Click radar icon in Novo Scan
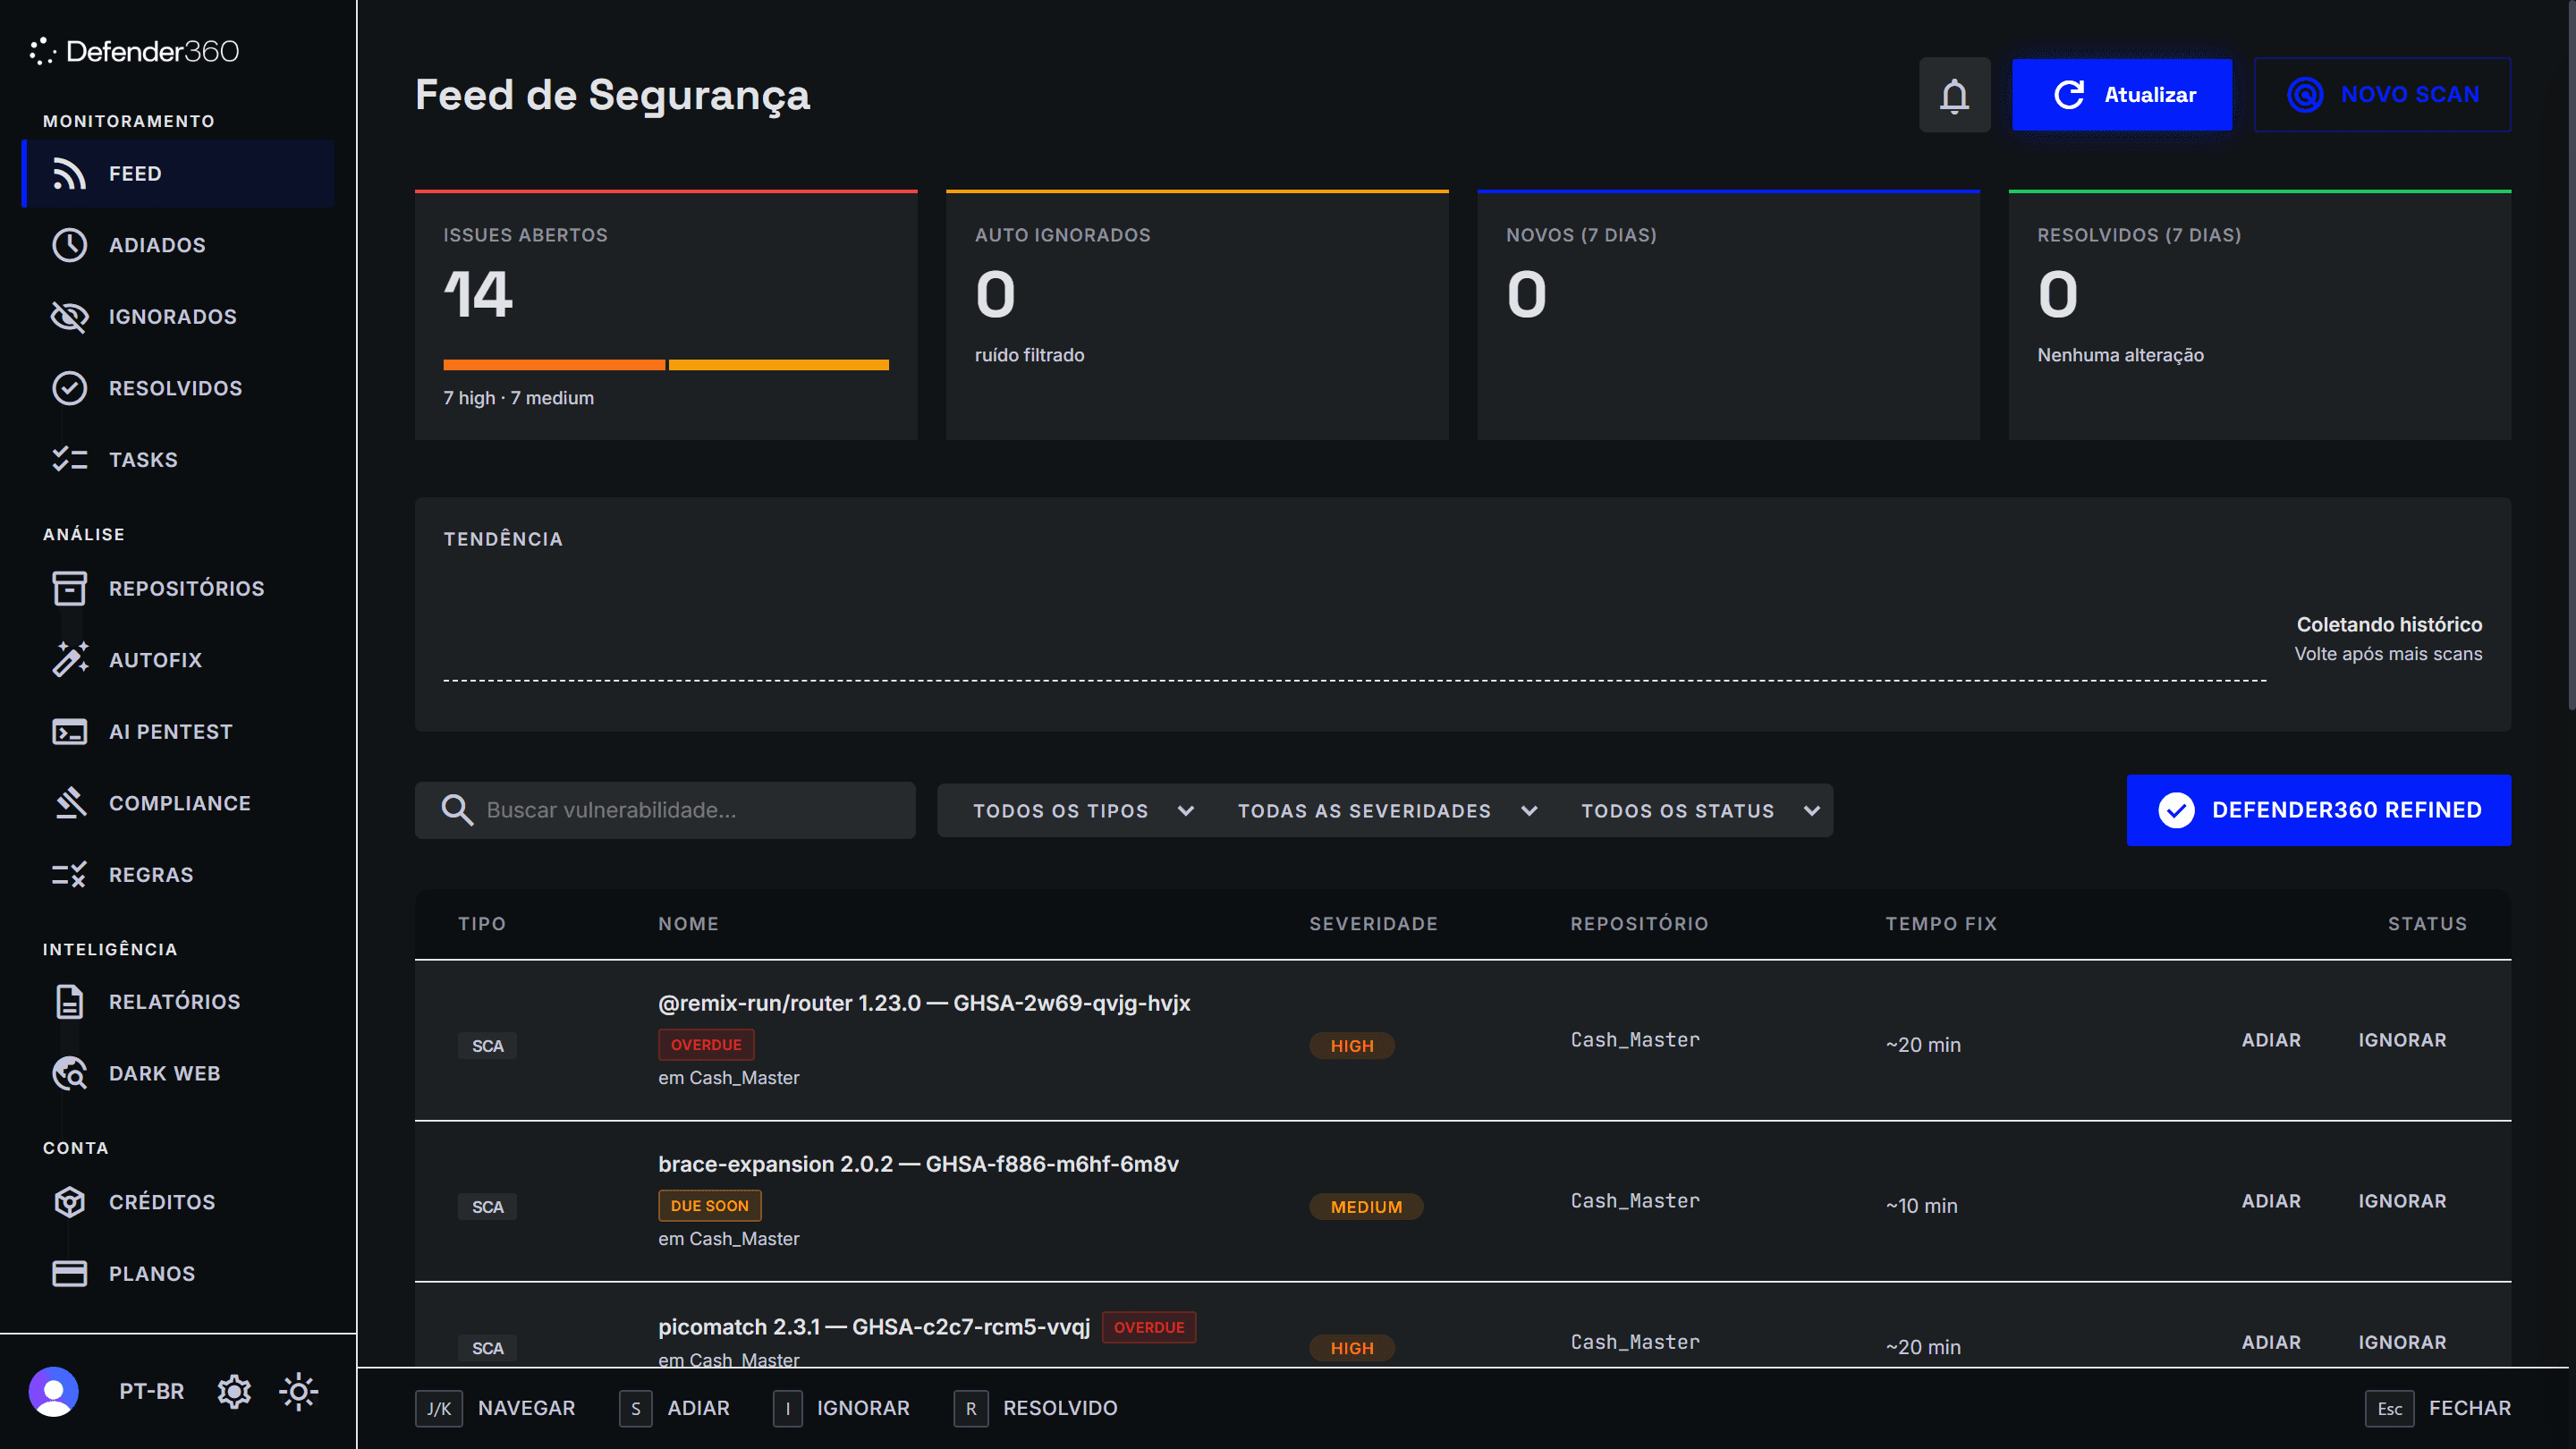 [x=2304, y=95]
